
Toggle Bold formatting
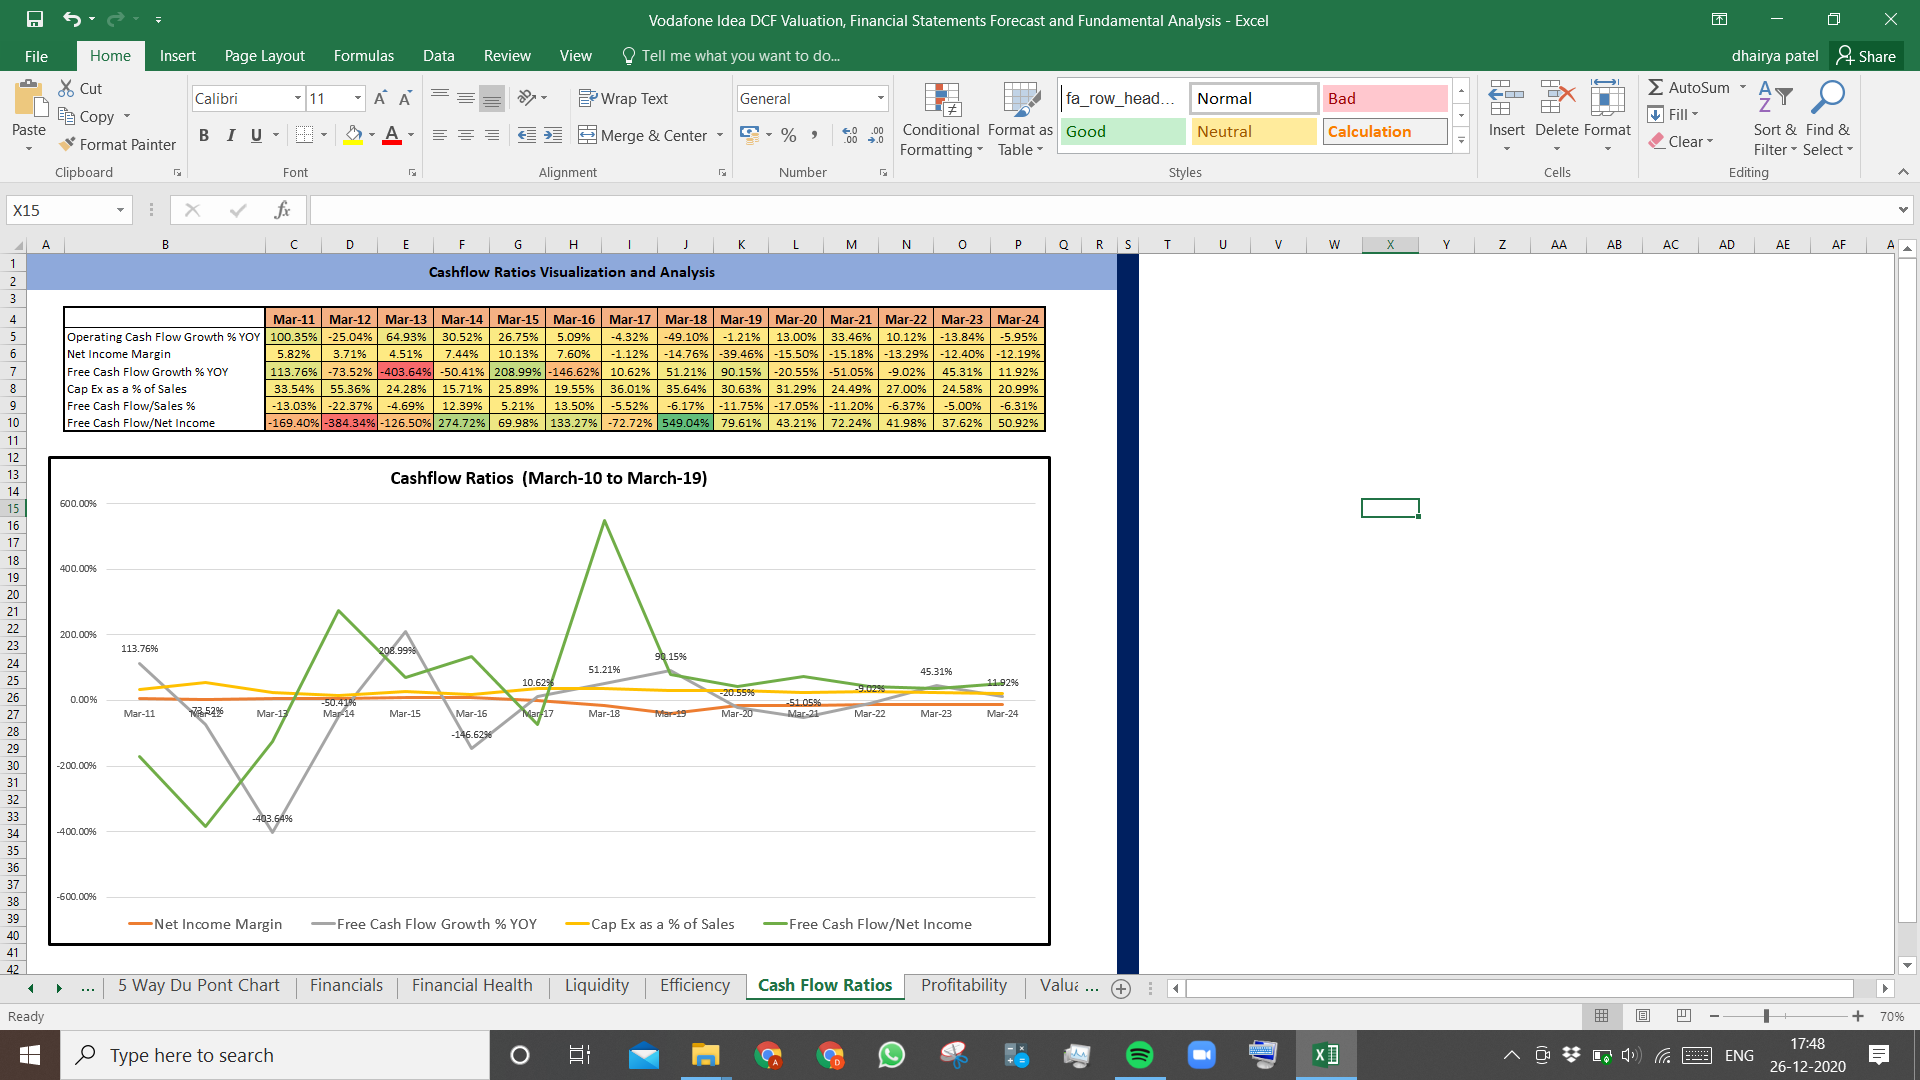(x=204, y=135)
